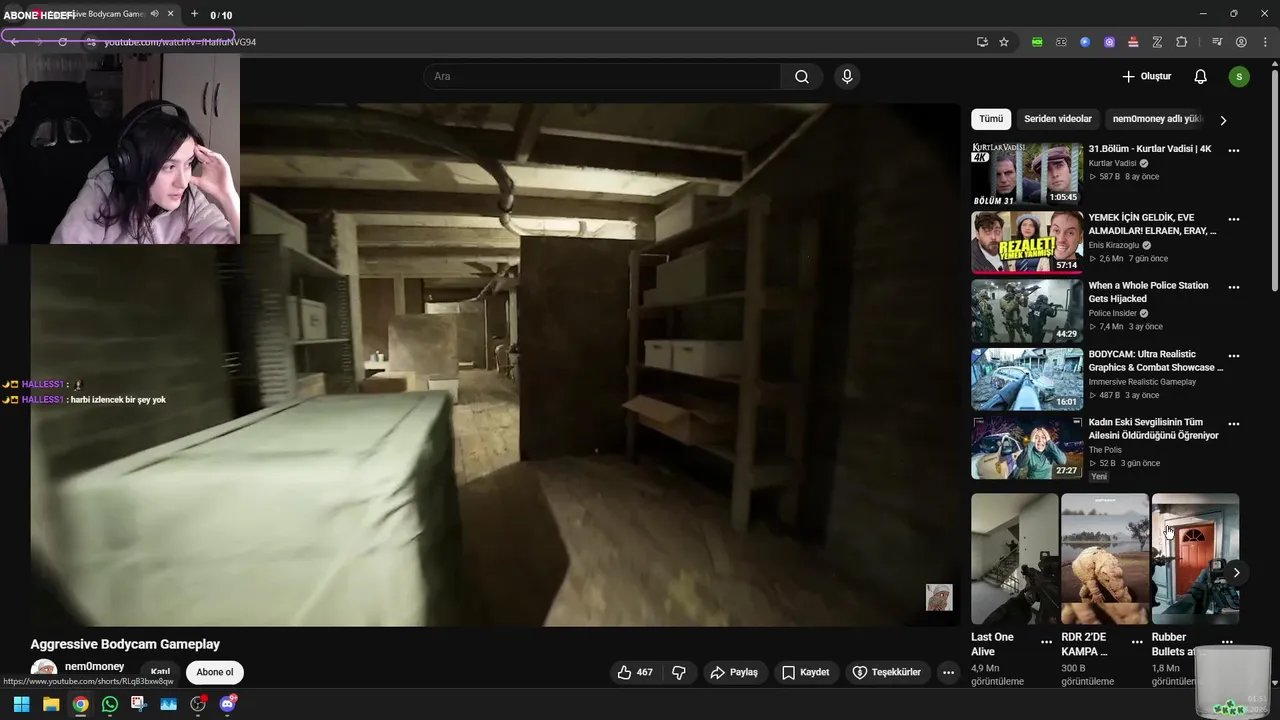Open Windows Start menu
1280x720 pixels.
pyautogui.click(x=21, y=704)
